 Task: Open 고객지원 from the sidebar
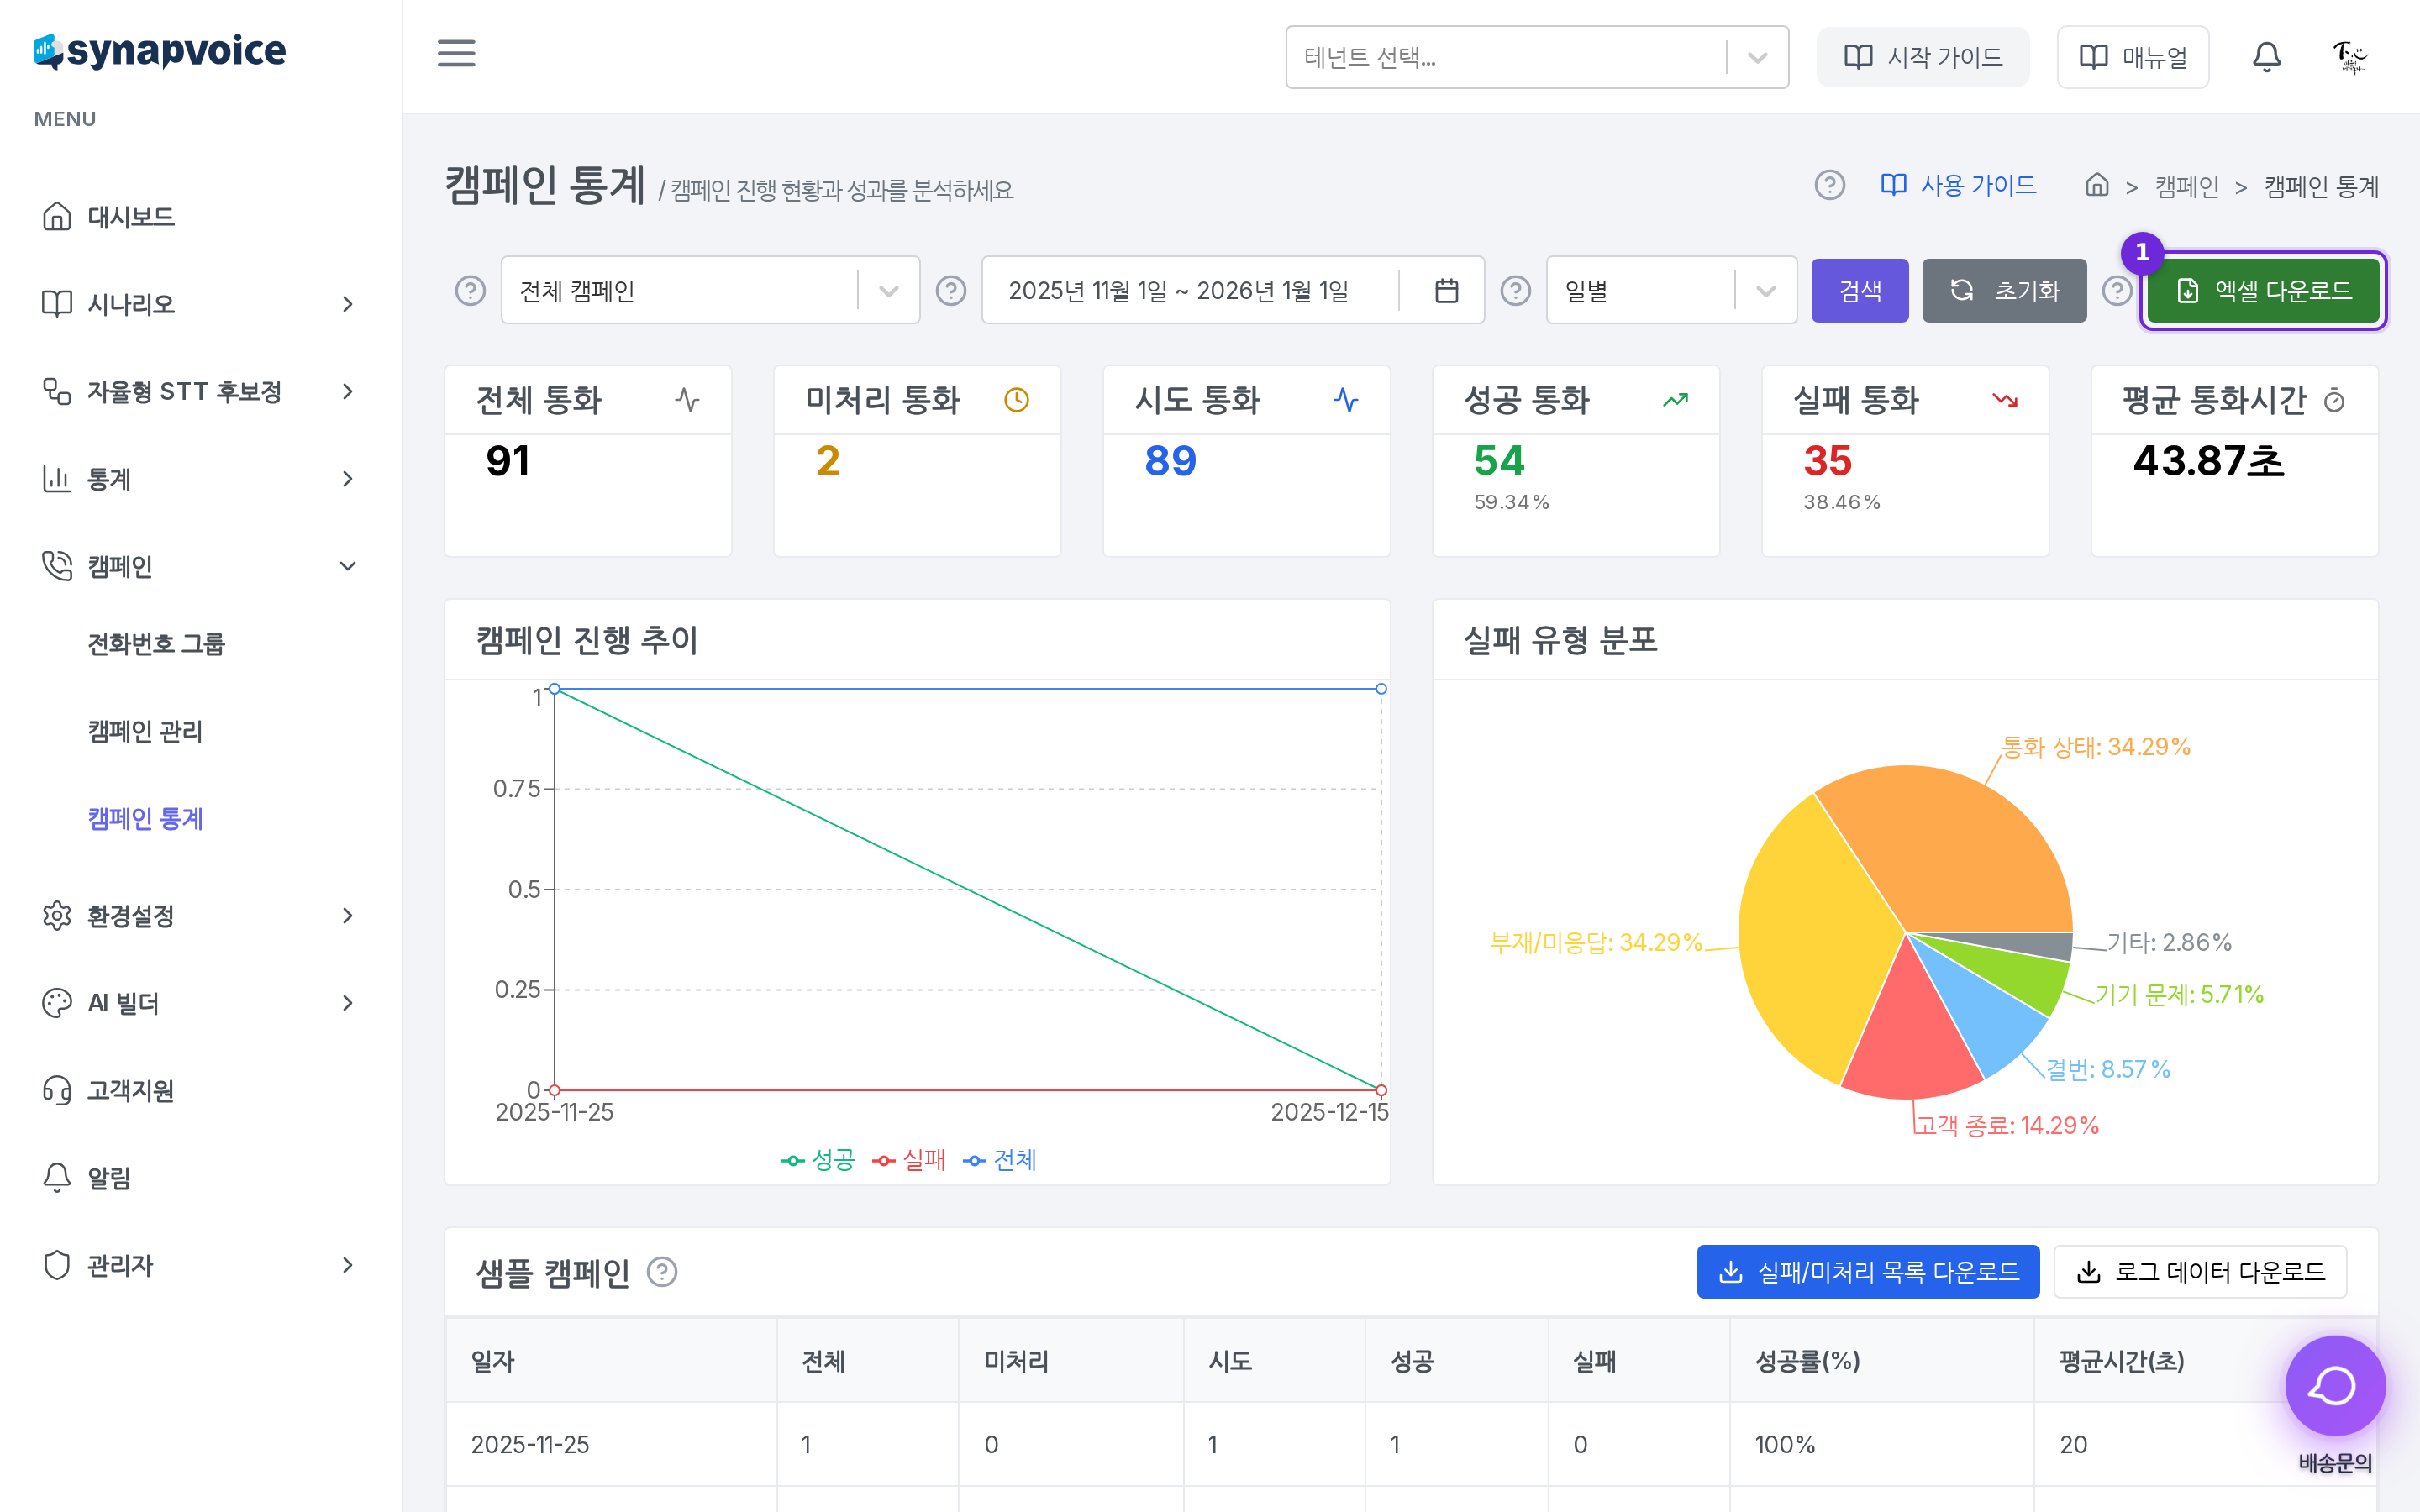[200, 1090]
